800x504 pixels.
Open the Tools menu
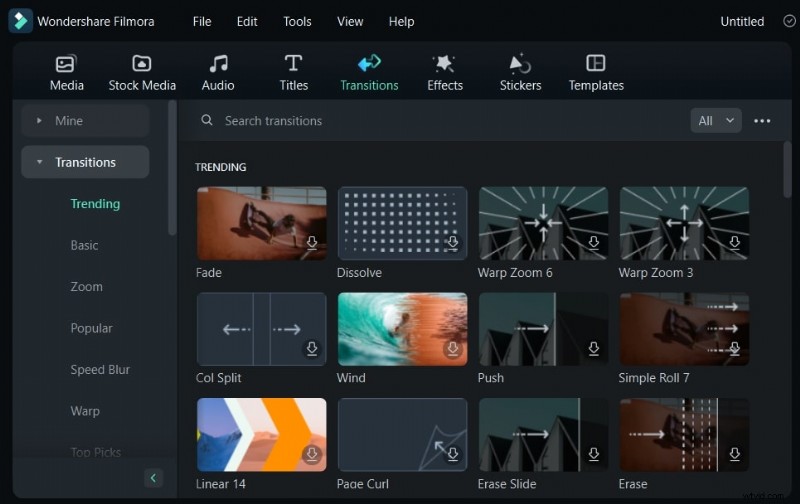coord(297,21)
